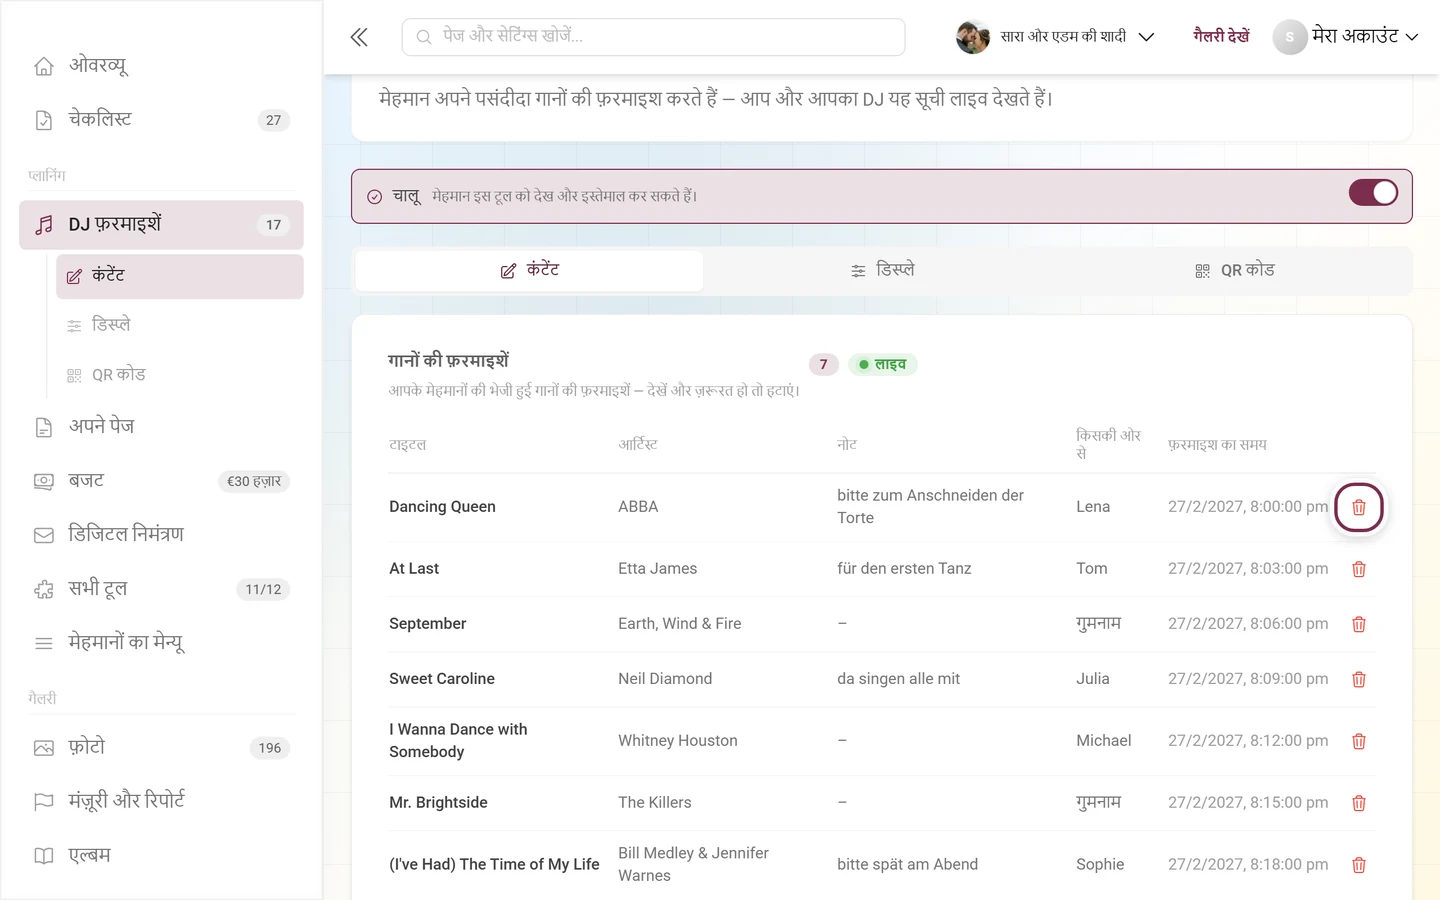Follow the गैलरी देखें link
This screenshot has width=1440, height=900.
coord(1221,37)
